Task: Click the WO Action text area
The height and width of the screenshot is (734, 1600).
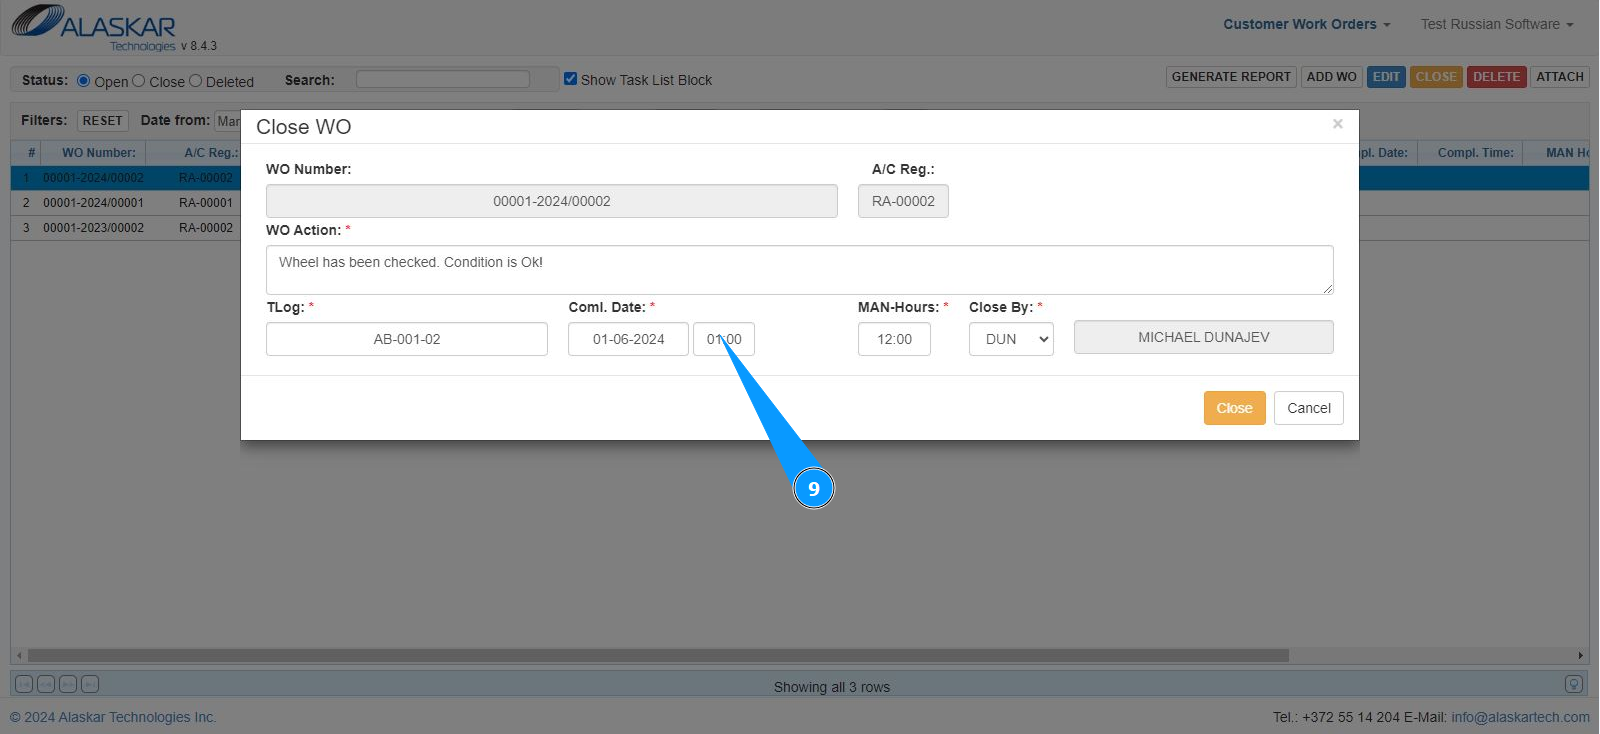Action: click(x=799, y=270)
